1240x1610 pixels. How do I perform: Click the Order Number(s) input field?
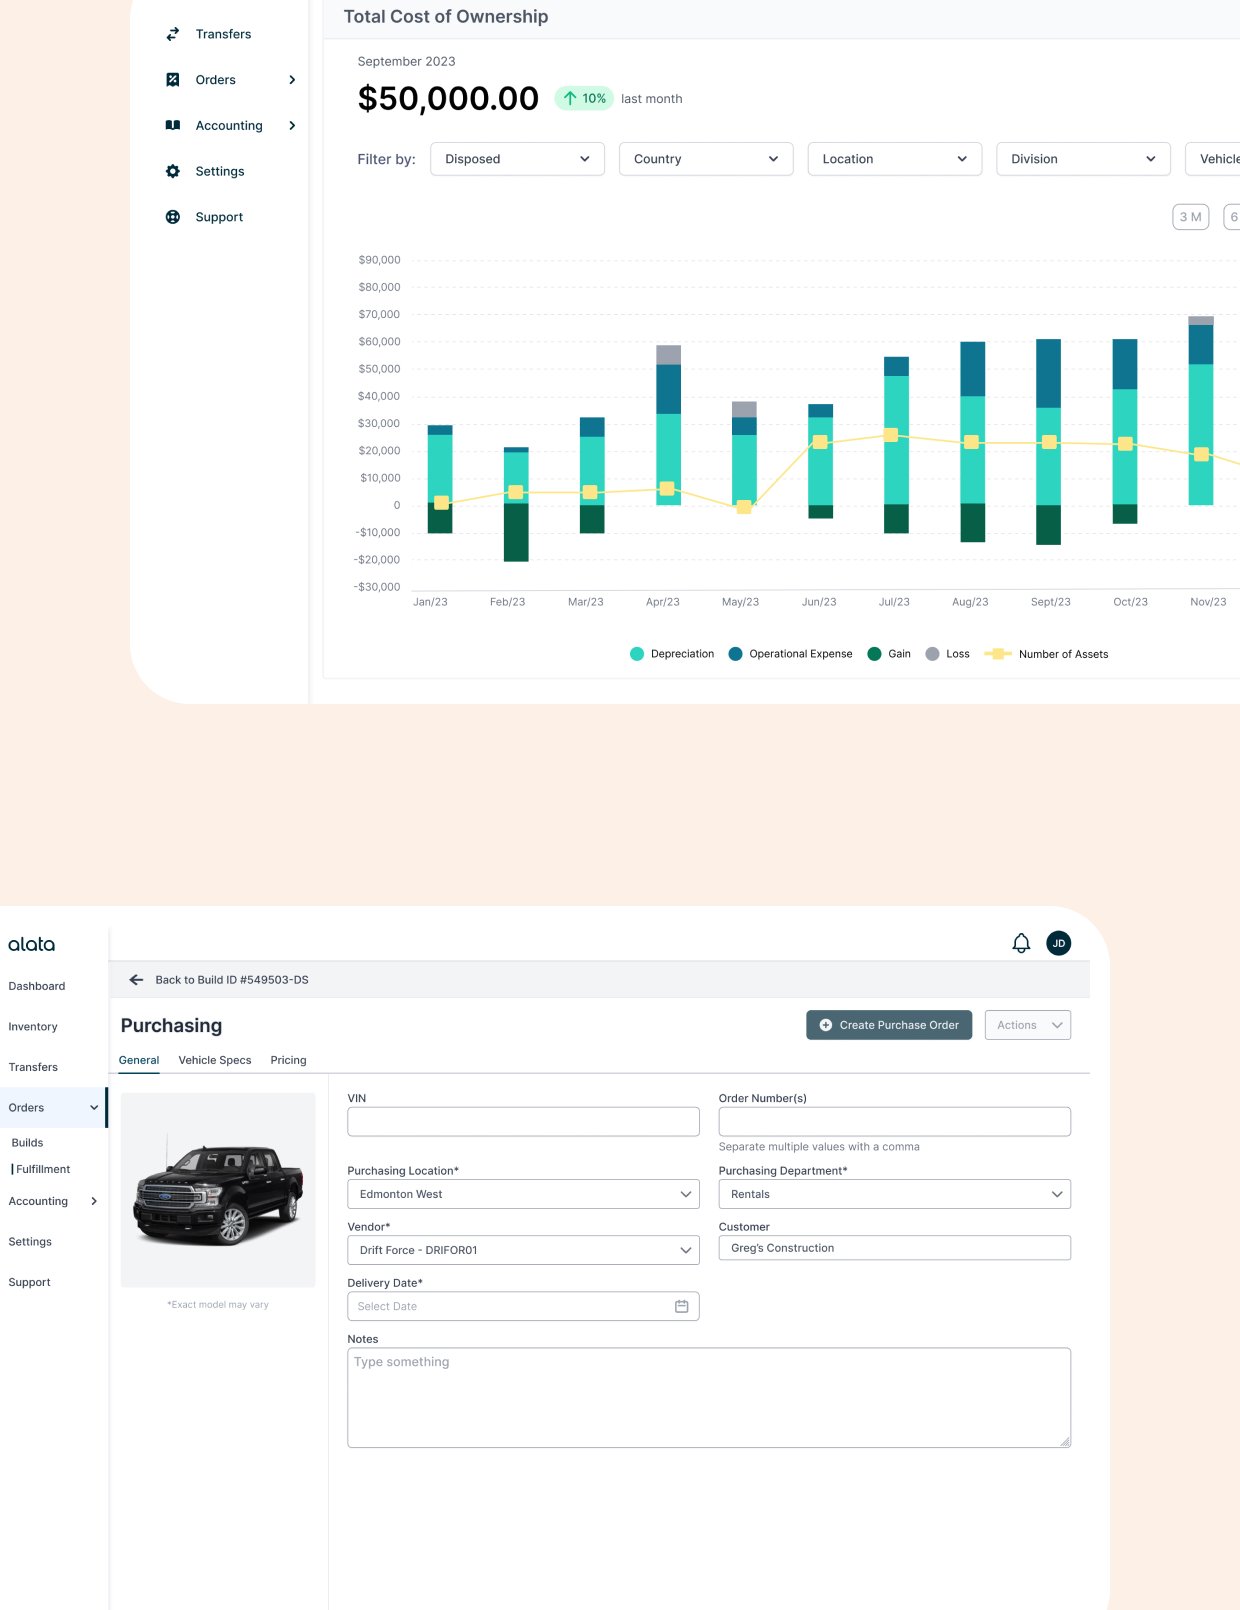[895, 1121]
